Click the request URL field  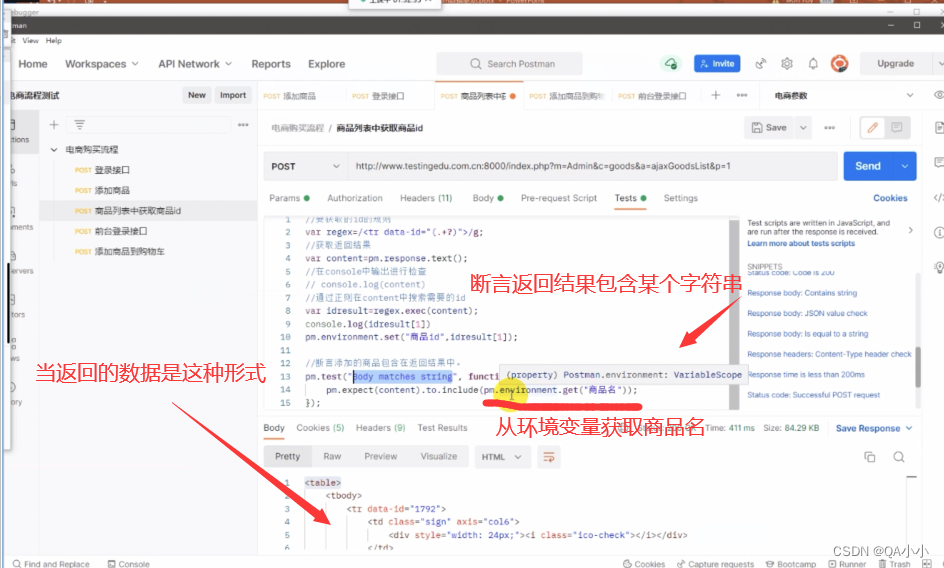(x=592, y=166)
